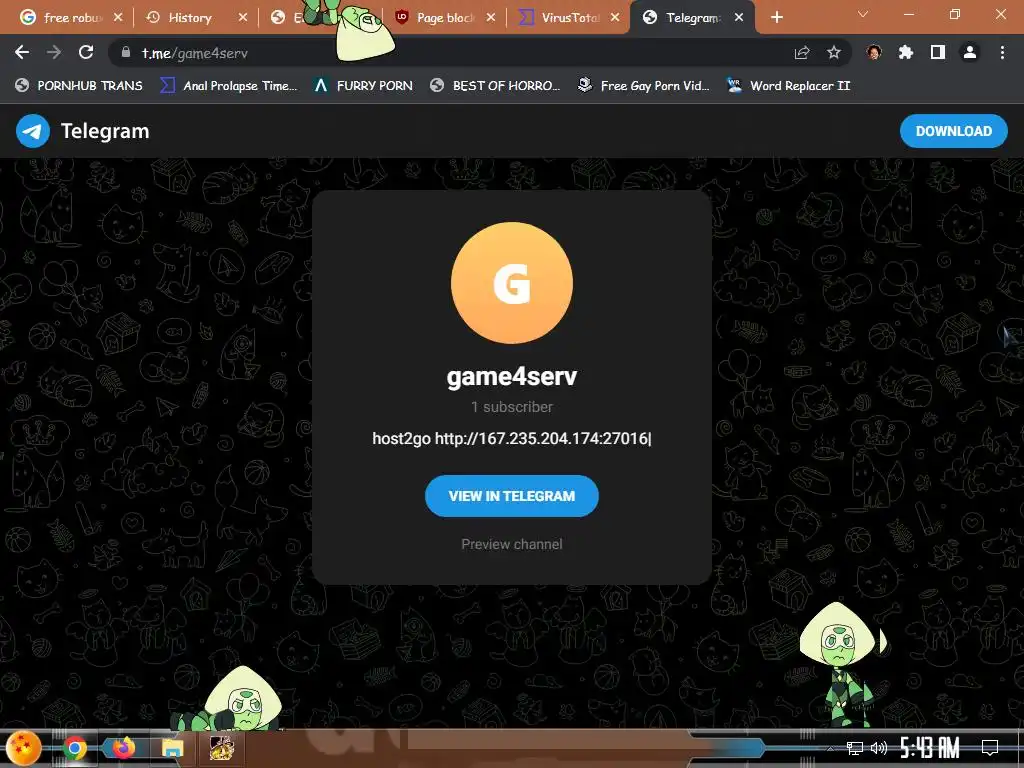The image size is (1024, 768).
Task: Open the notification center icon
Action: click(x=990, y=748)
